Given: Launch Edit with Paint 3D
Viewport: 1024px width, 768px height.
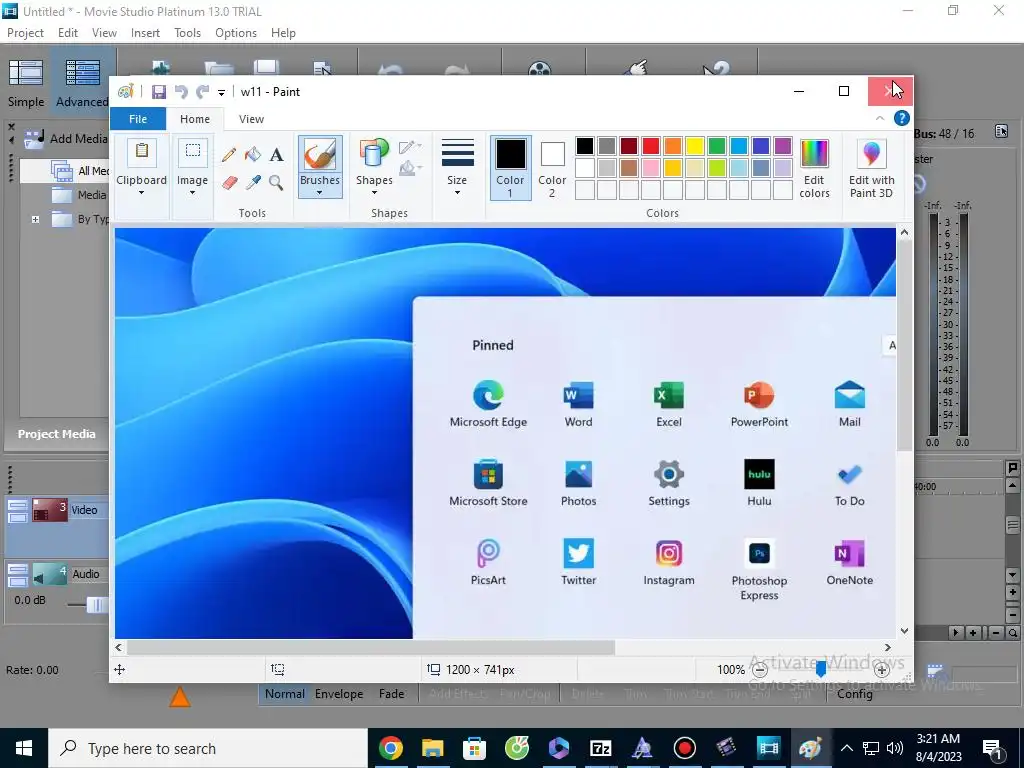Looking at the screenshot, I should (x=871, y=168).
